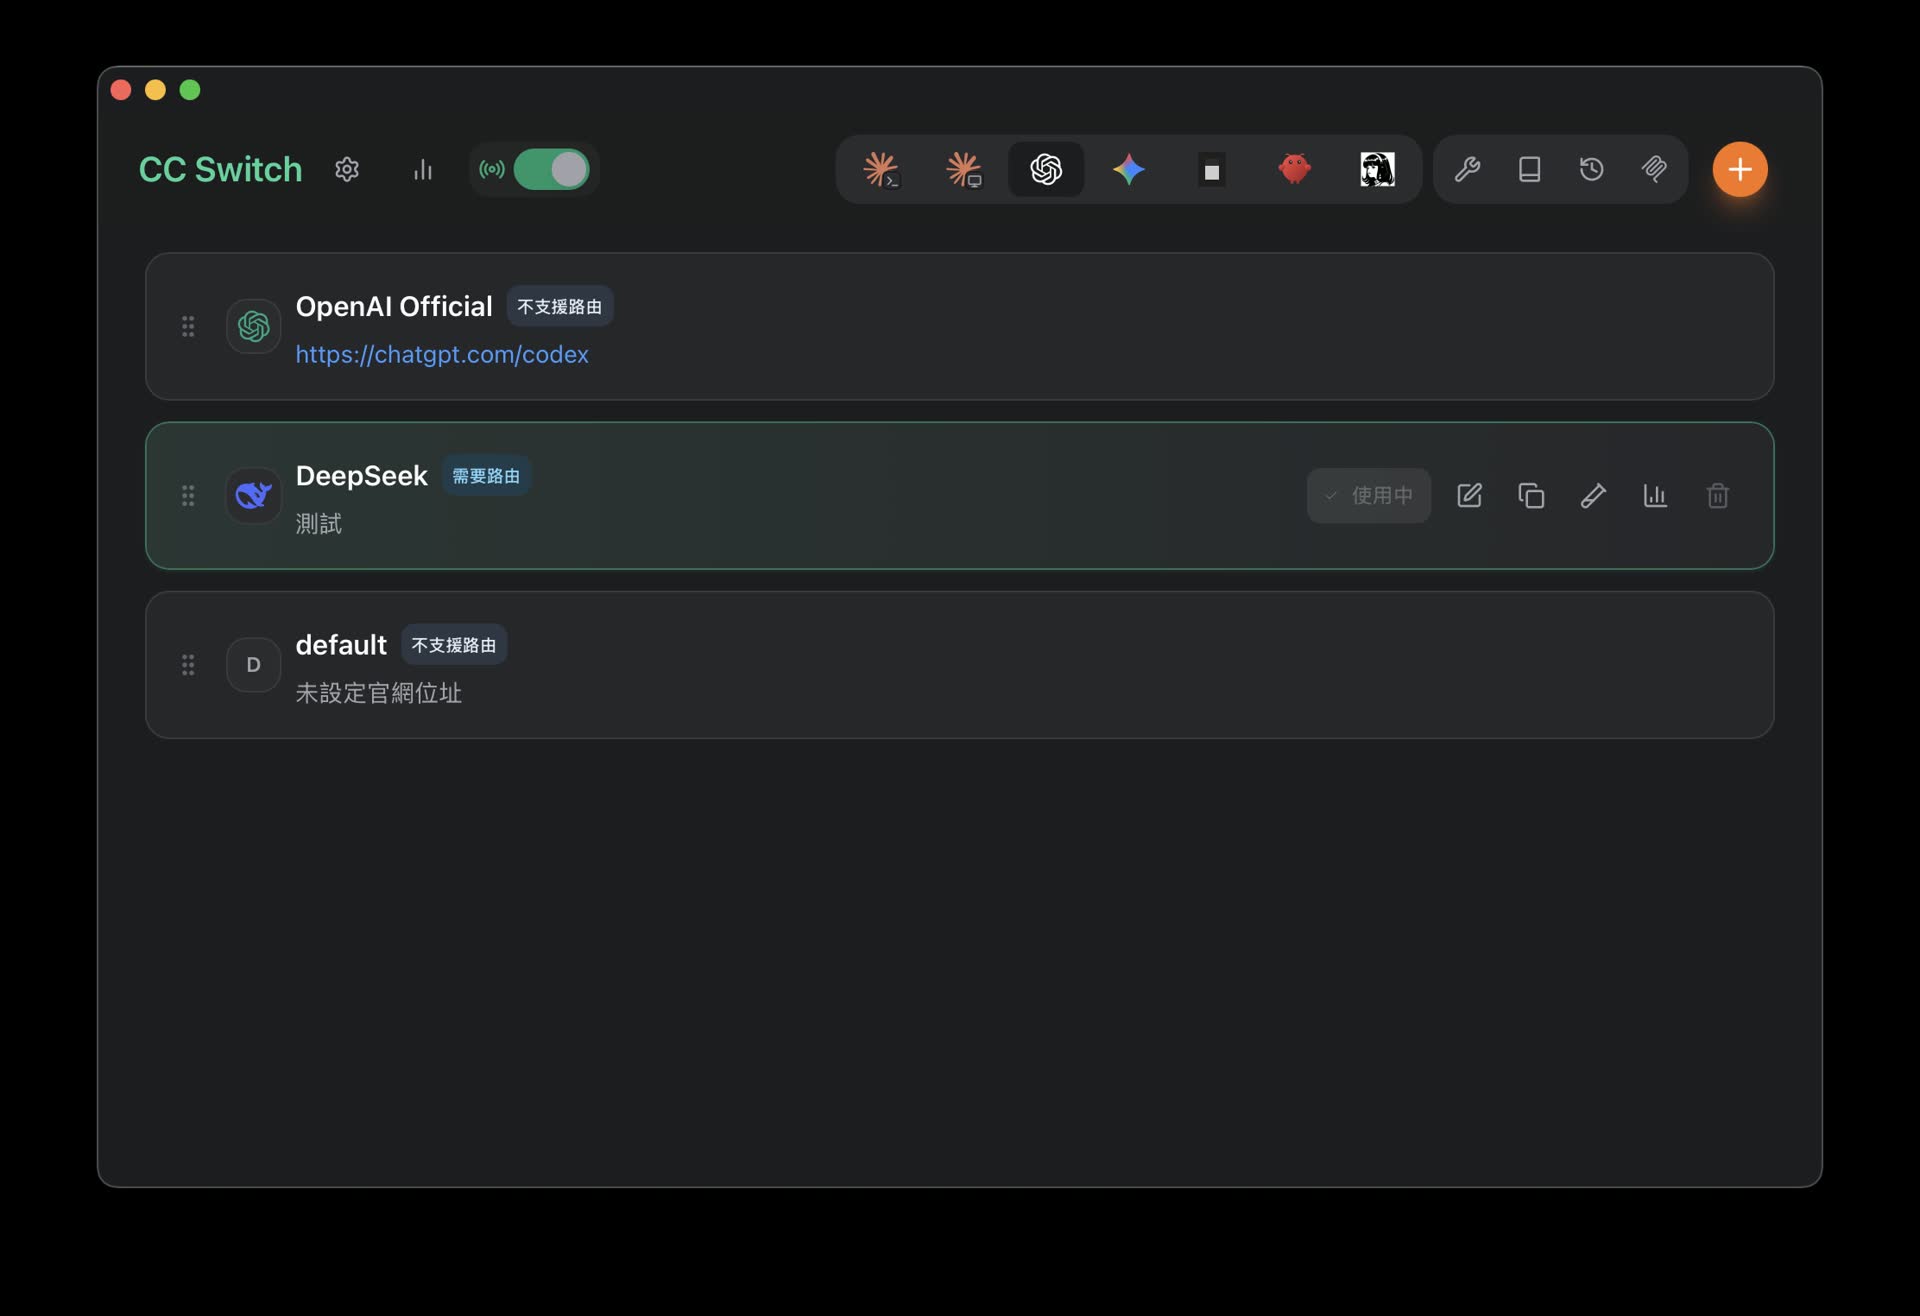This screenshot has height=1316, width=1920.
Task: Click the DeepSeek whale logo
Action: (x=253, y=495)
